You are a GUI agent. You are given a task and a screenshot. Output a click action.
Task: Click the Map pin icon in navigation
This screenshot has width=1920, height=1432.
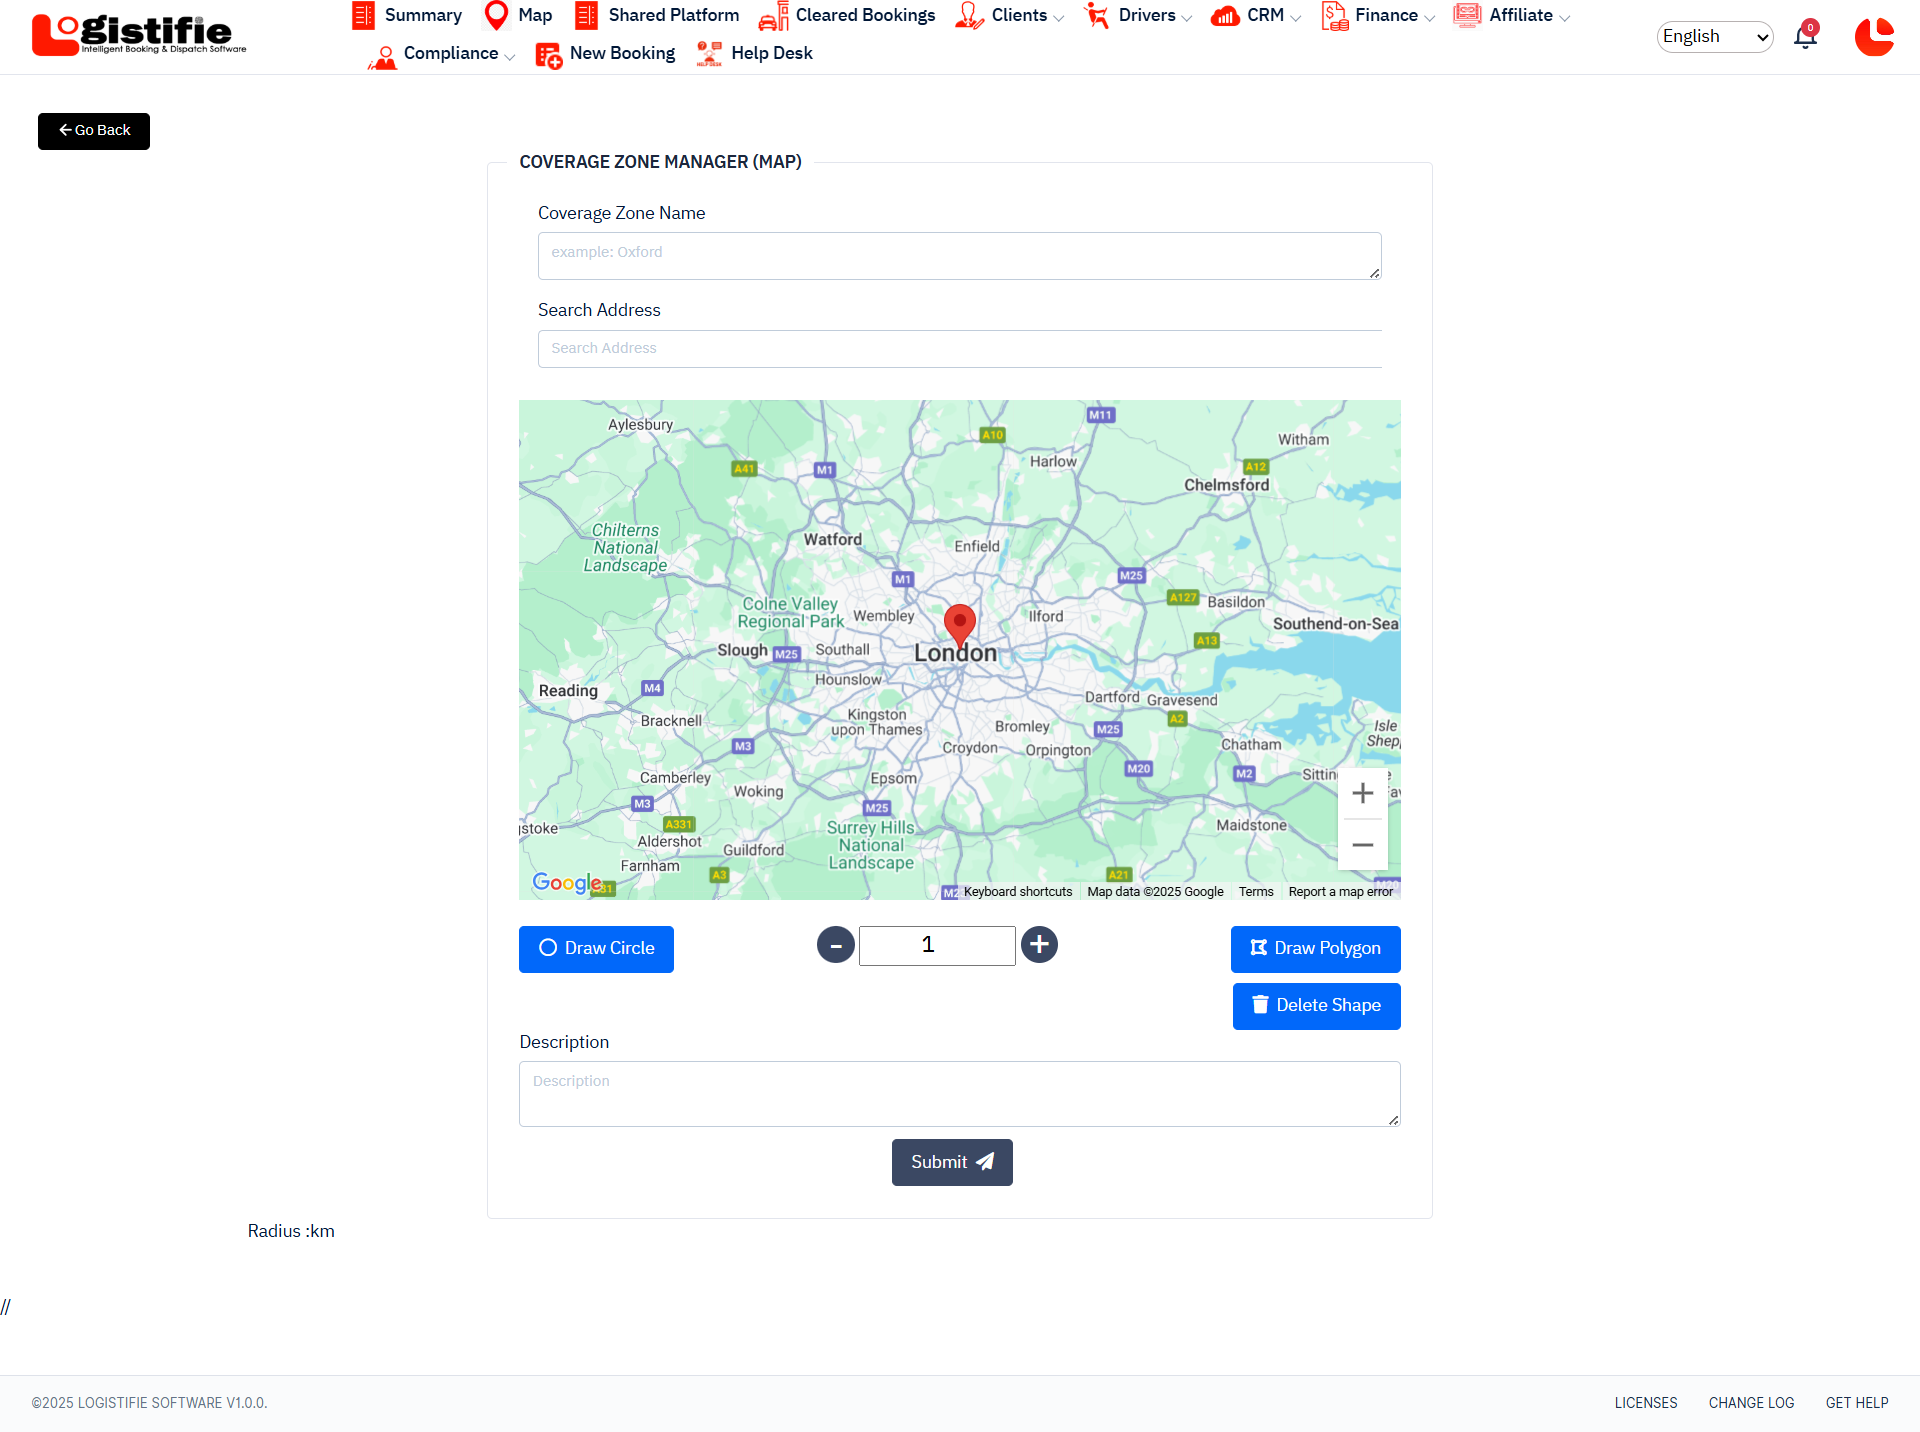tap(496, 15)
